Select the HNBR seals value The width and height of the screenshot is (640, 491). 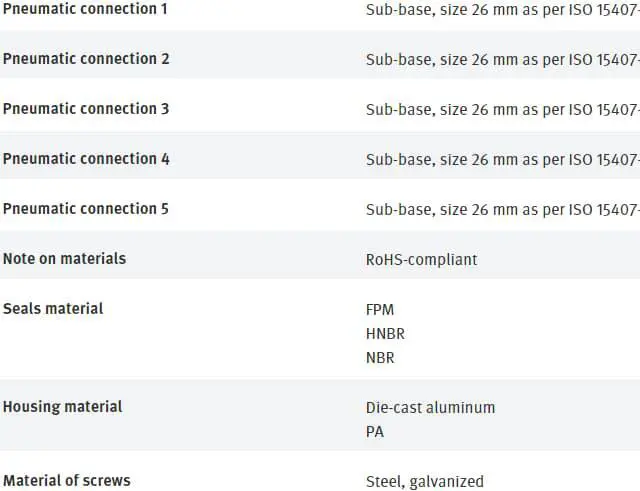click(385, 334)
